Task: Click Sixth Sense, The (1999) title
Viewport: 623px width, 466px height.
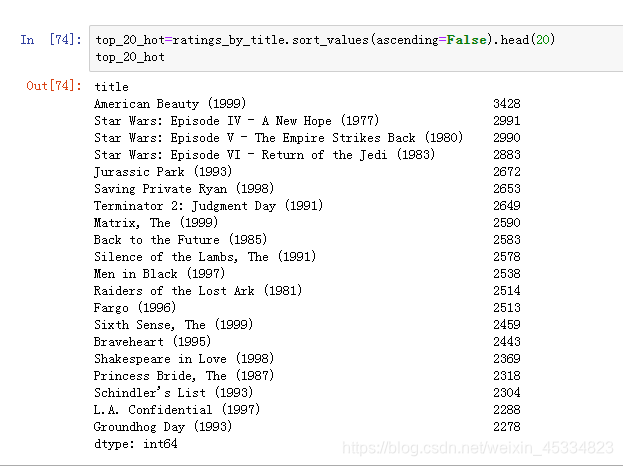Action: click(x=174, y=325)
